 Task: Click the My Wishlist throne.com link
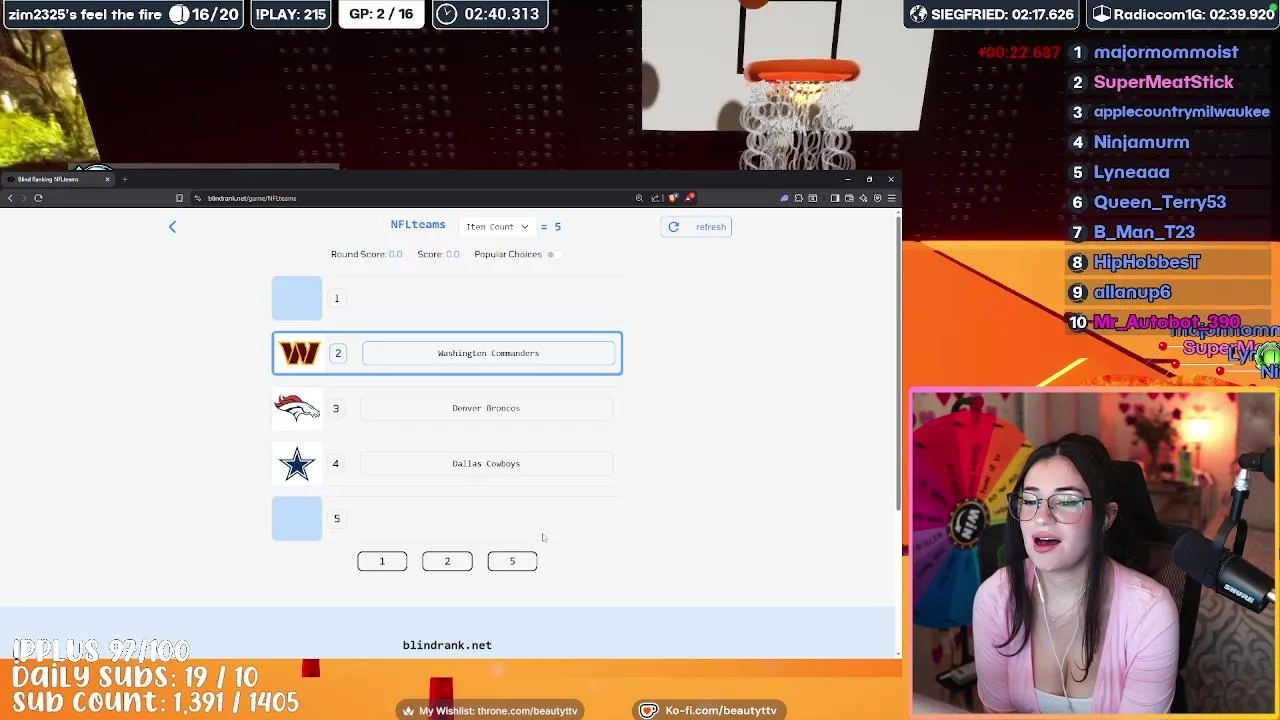489,711
